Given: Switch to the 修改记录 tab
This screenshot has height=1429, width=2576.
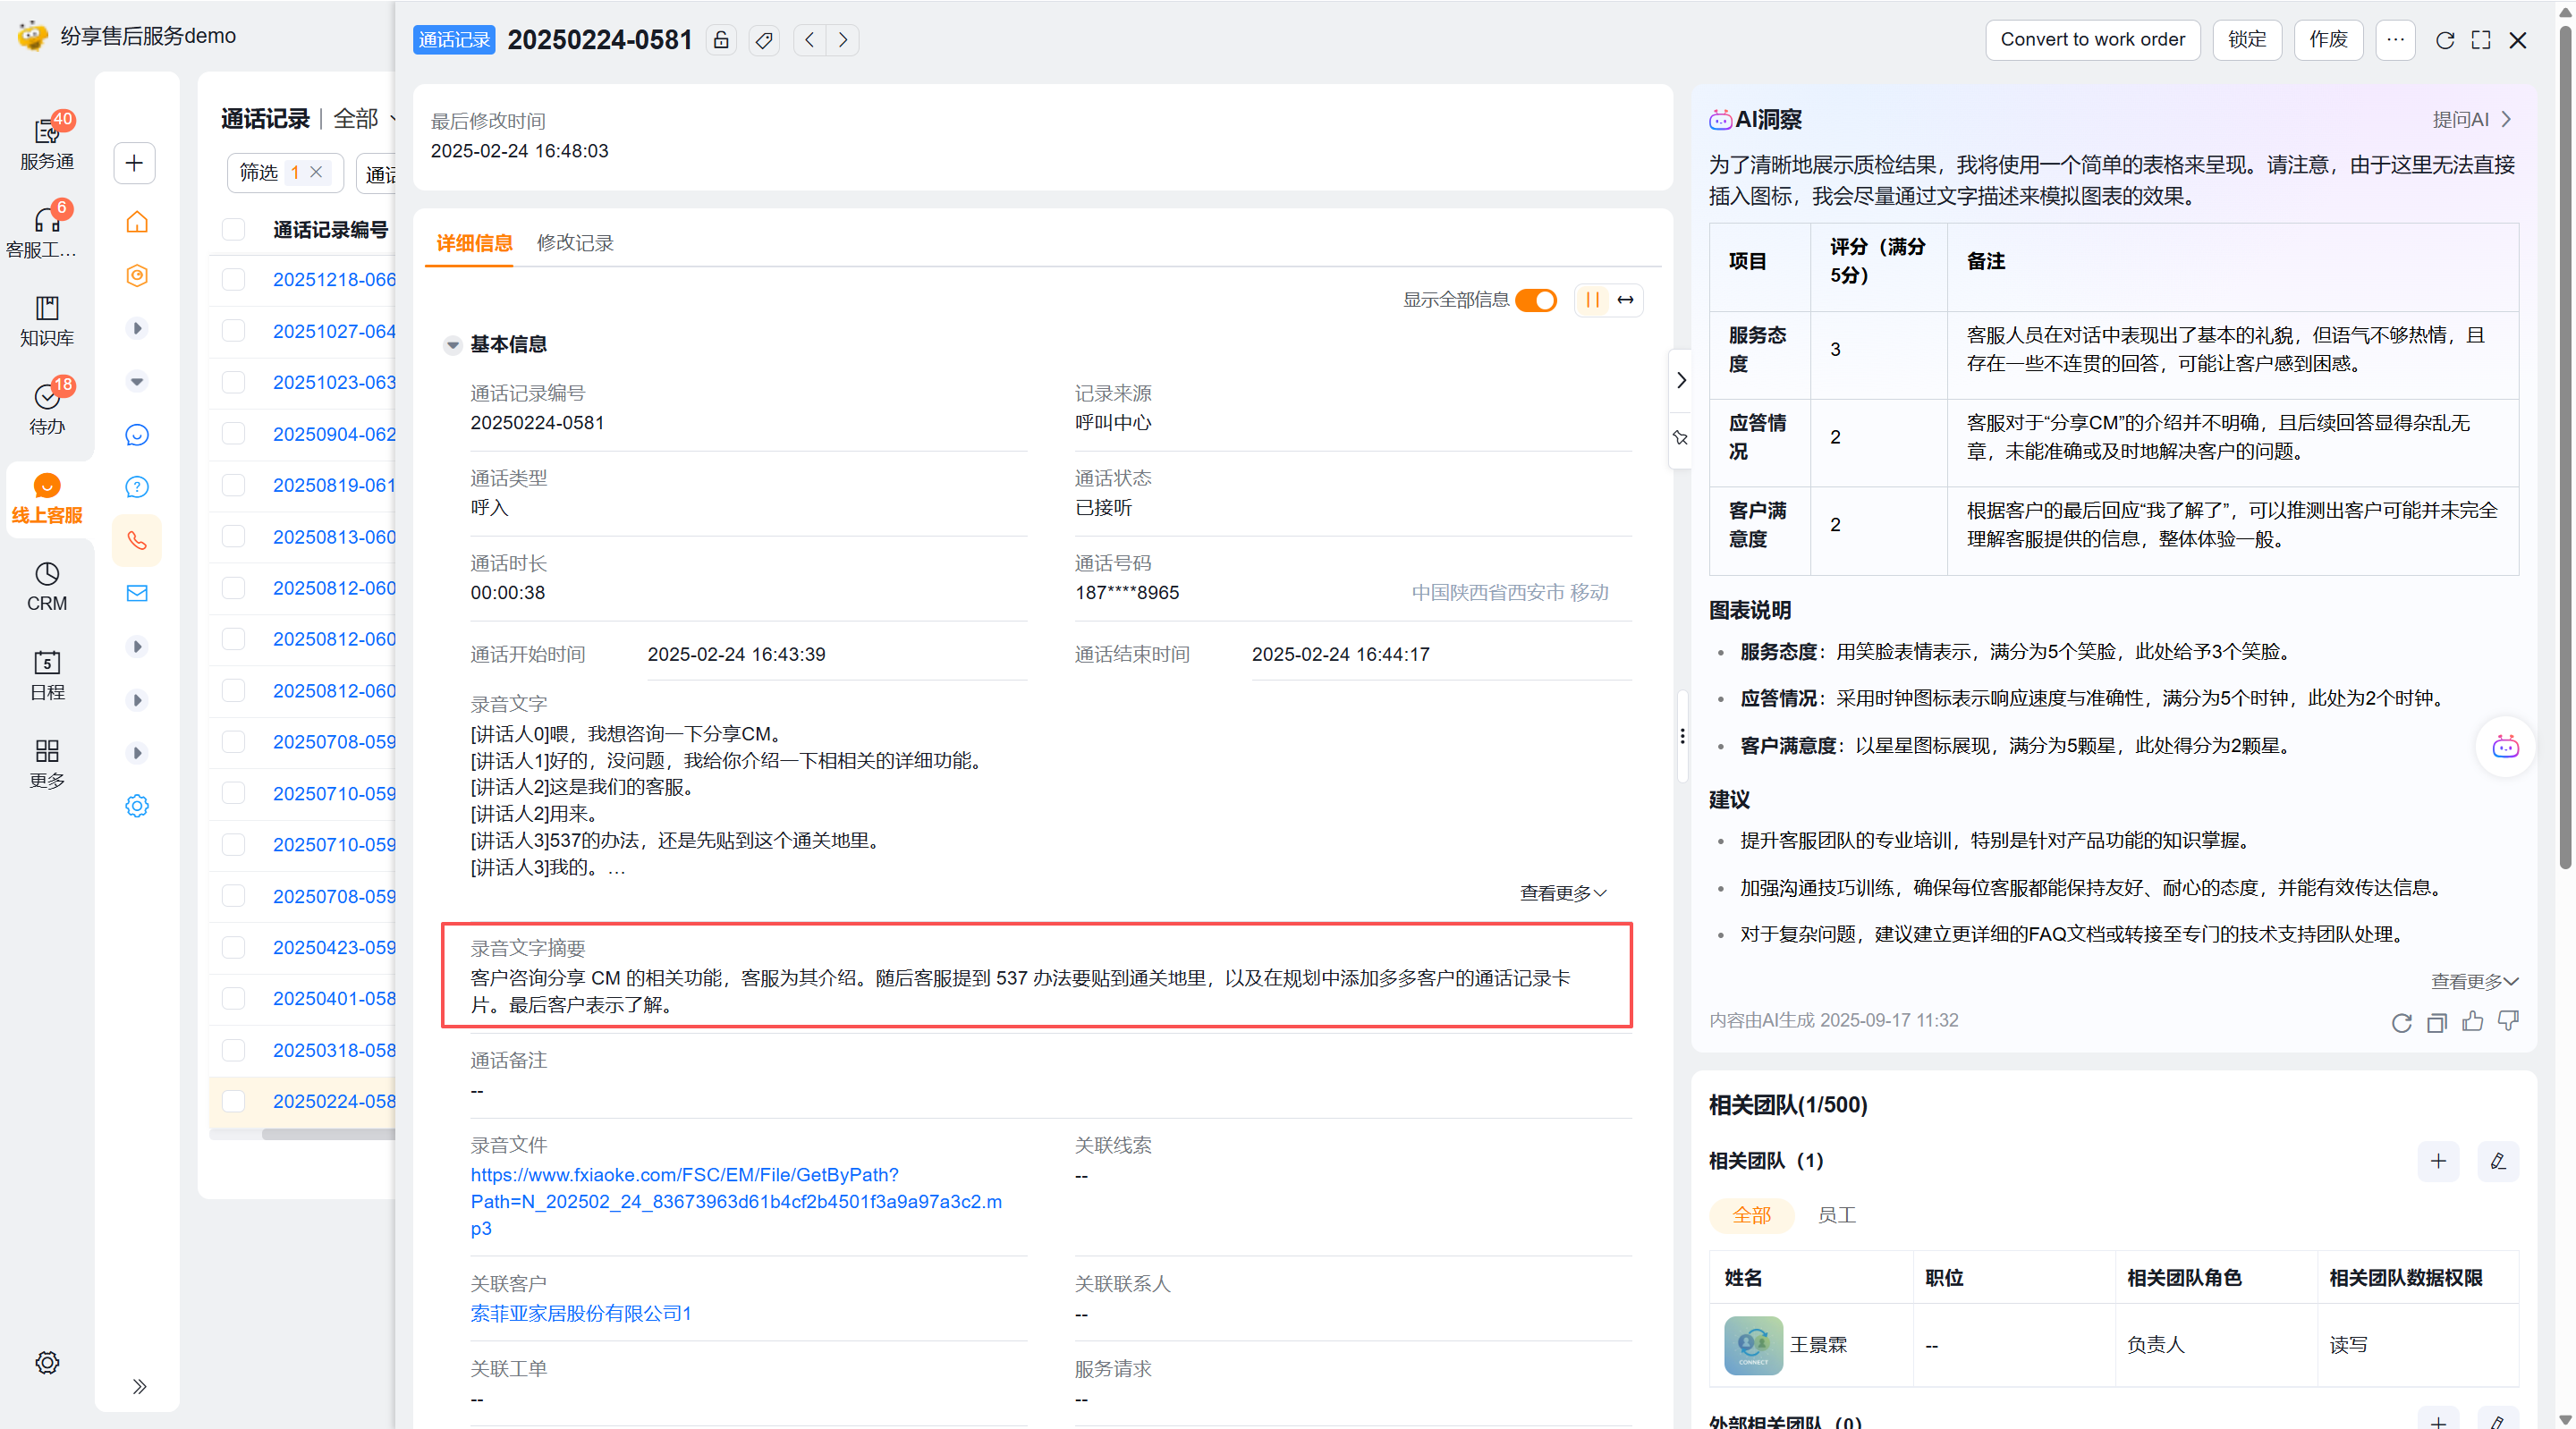Looking at the screenshot, I should click(x=575, y=243).
